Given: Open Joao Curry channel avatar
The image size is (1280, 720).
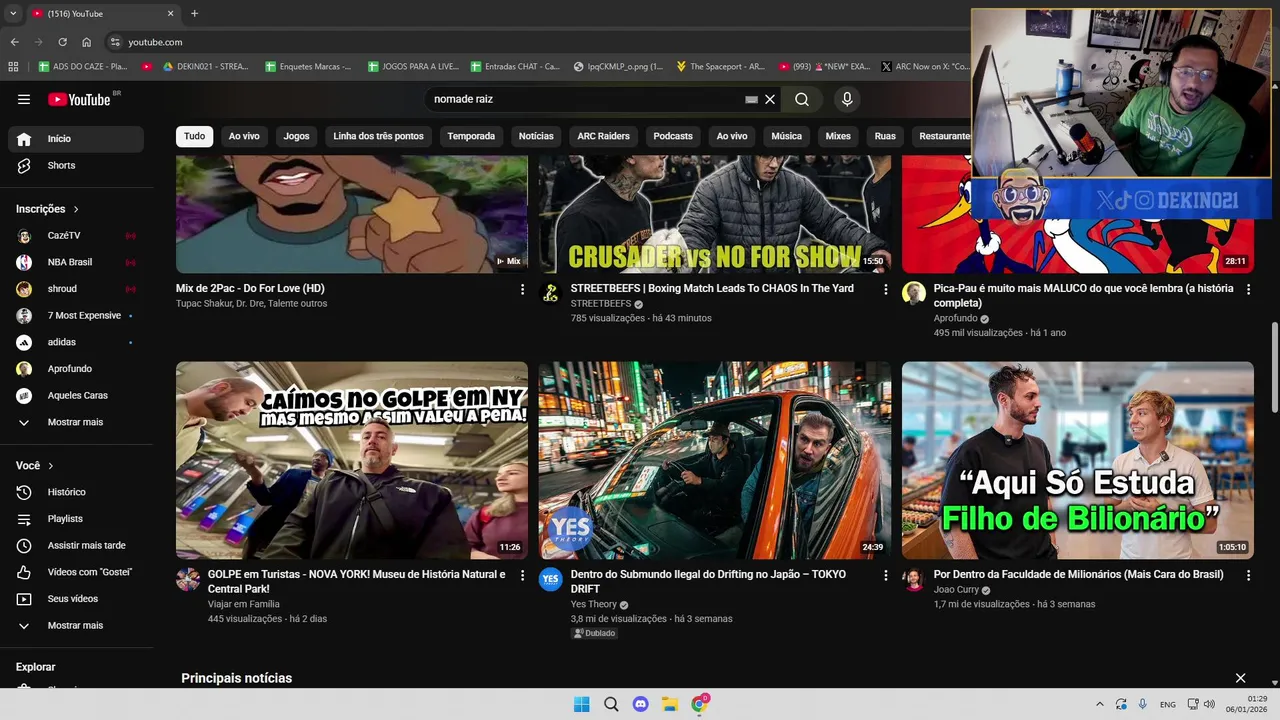Looking at the screenshot, I should [914, 580].
